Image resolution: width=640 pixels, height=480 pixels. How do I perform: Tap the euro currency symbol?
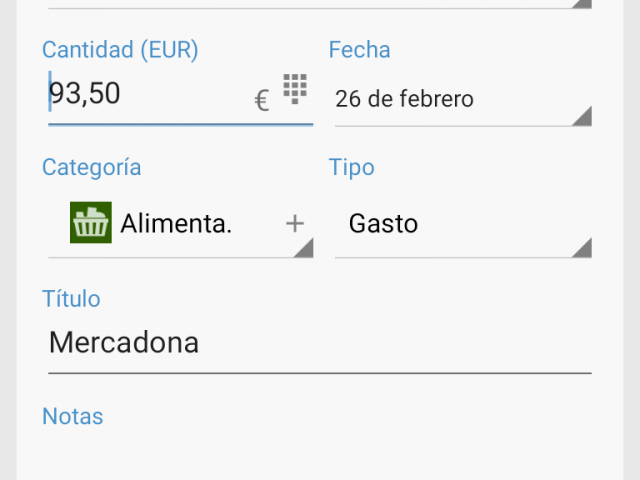tap(262, 100)
